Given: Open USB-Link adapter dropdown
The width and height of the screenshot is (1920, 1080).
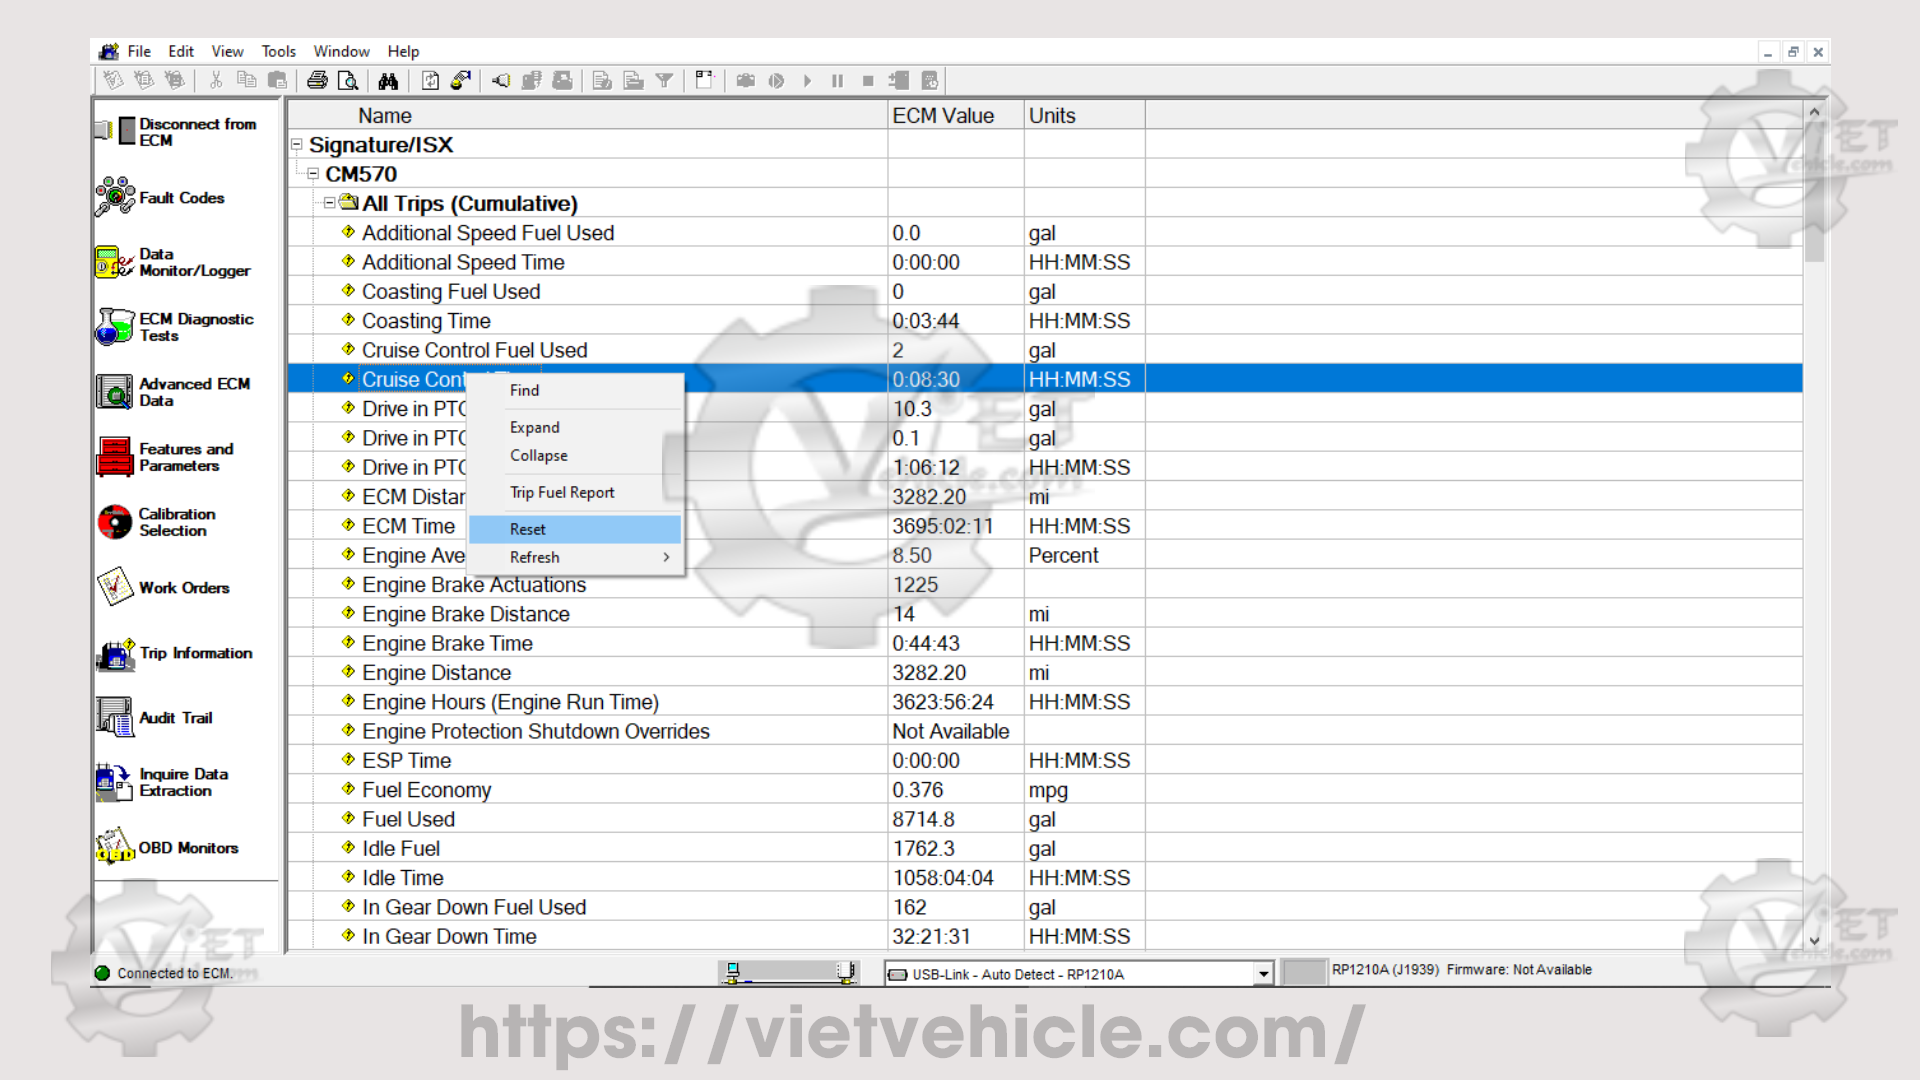Looking at the screenshot, I should pyautogui.click(x=1264, y=974).
